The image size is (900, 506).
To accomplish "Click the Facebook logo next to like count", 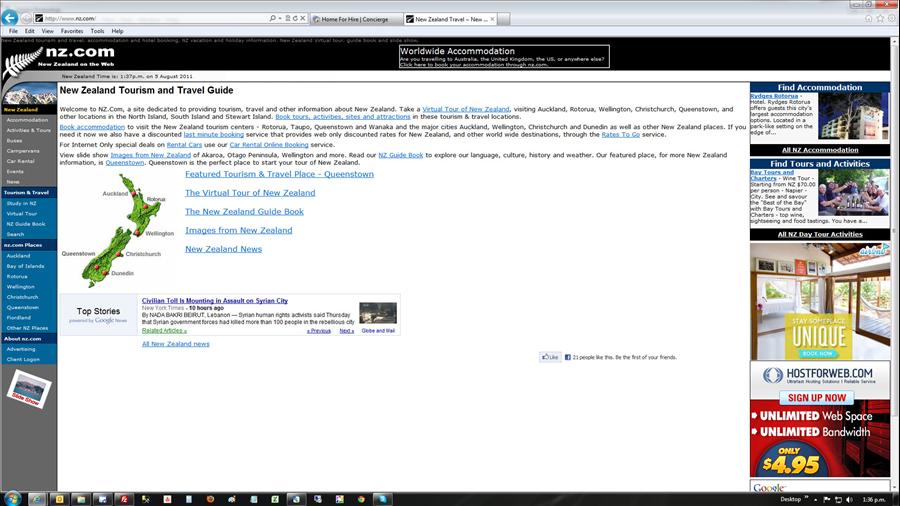I will point(568,357).
